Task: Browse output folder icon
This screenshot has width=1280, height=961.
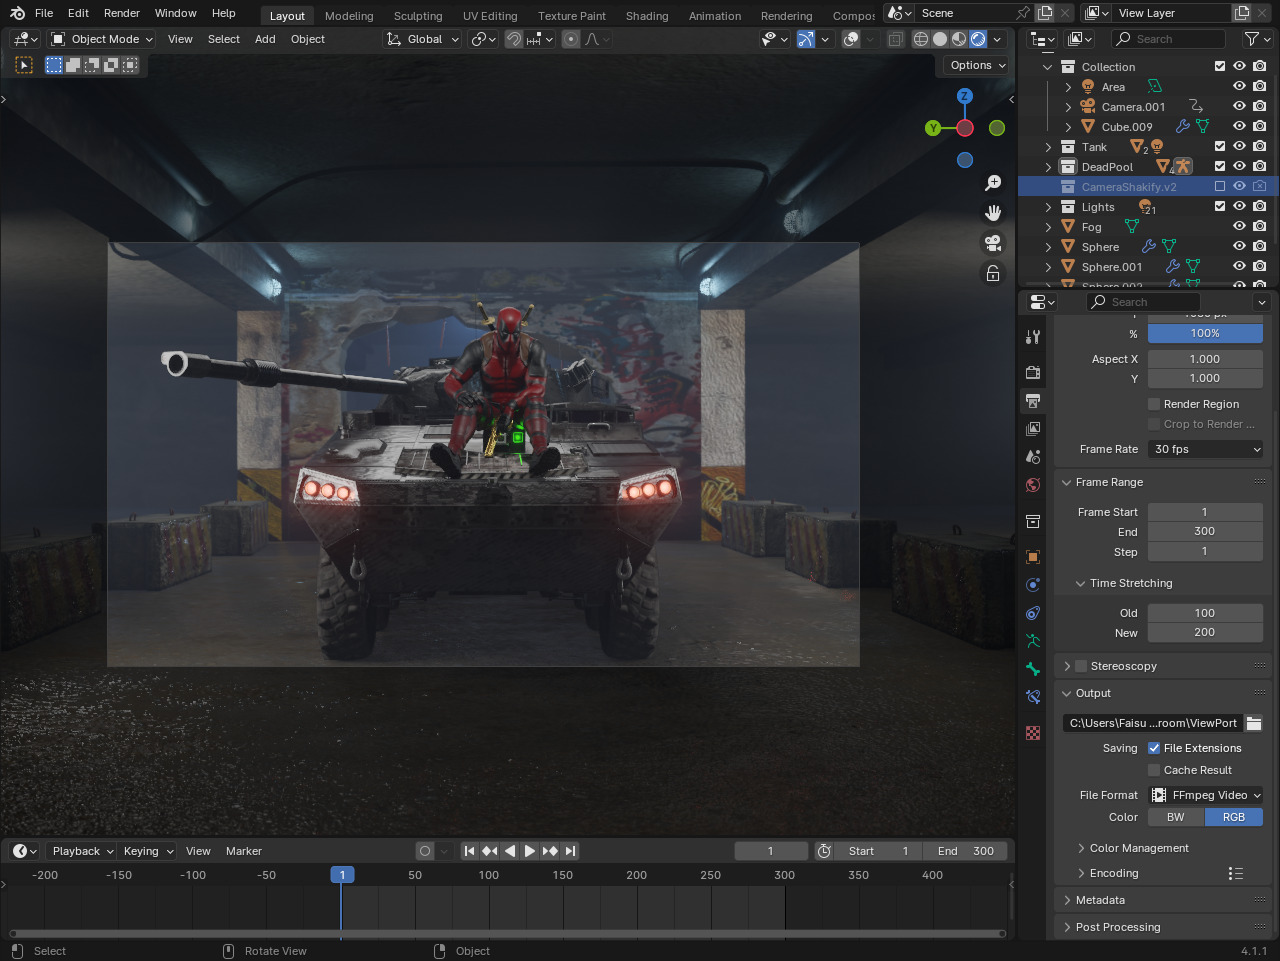Action: 1254,723
